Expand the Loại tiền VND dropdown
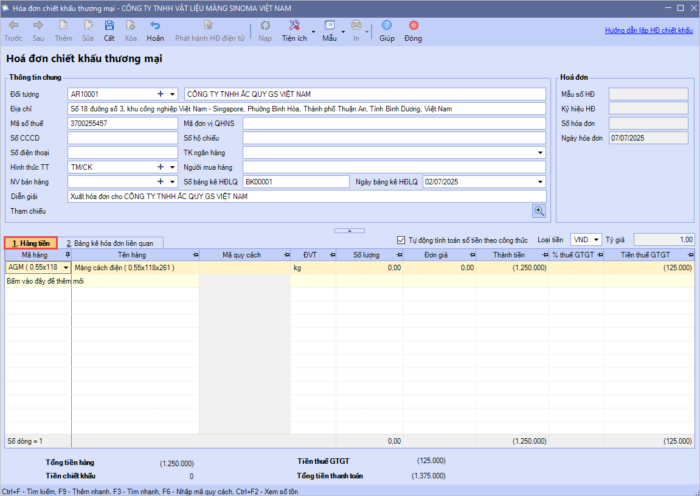700x496 pixels. tap(596, 240)
